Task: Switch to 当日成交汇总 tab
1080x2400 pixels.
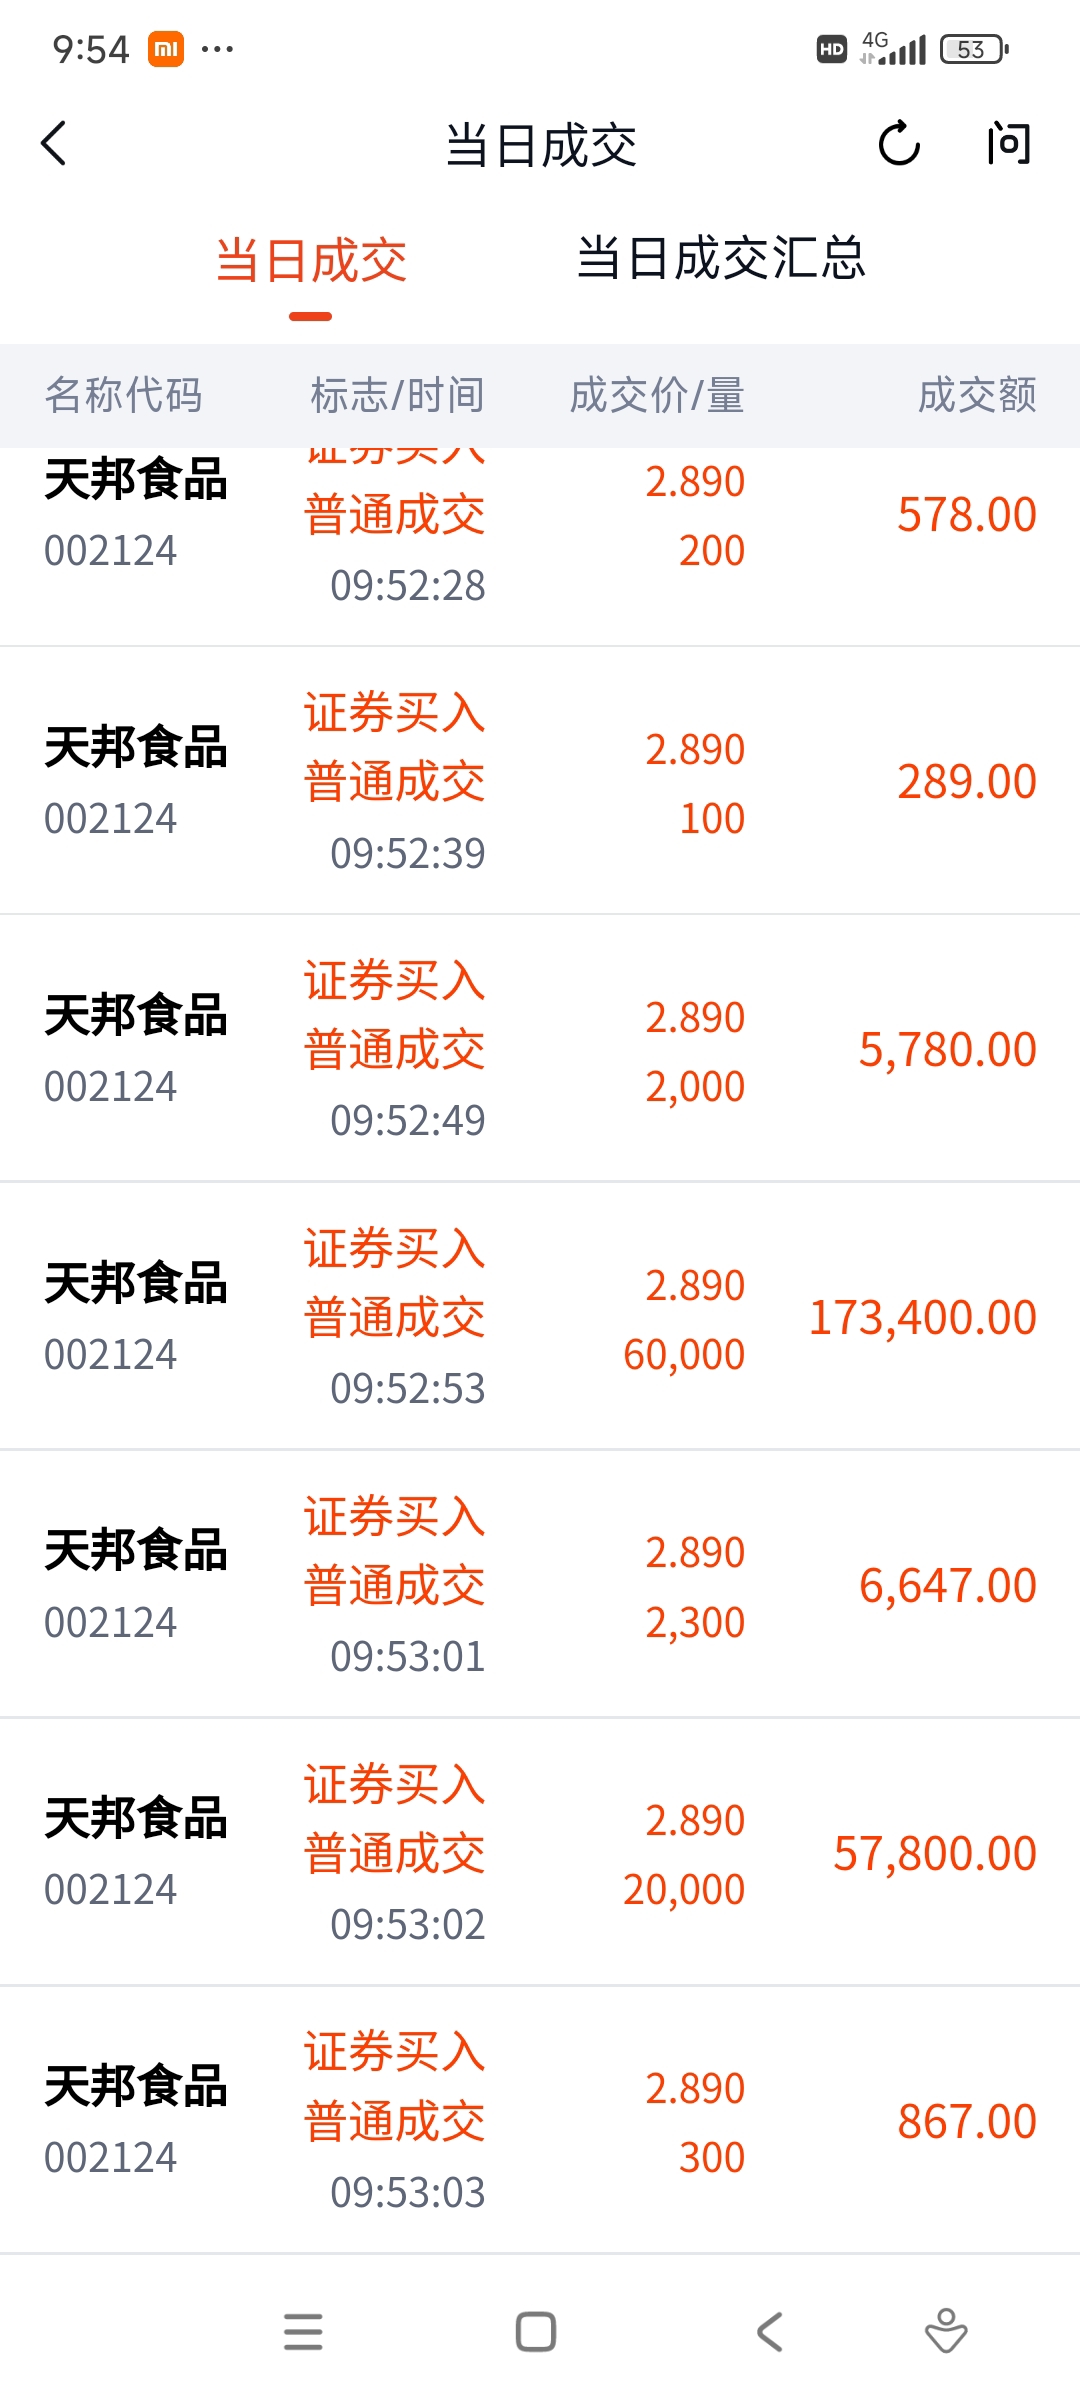Action: click(721, 258)
